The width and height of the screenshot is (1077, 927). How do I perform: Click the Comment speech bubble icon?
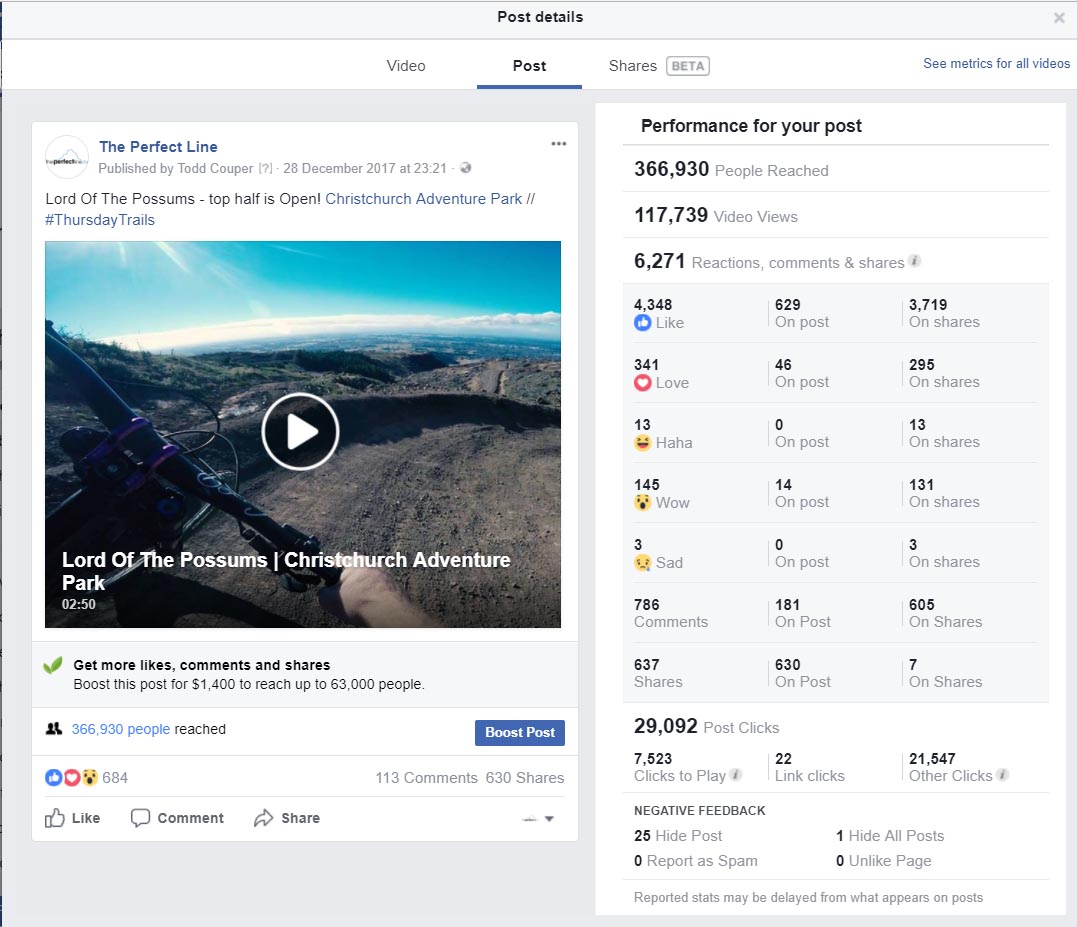coord(140,818)
